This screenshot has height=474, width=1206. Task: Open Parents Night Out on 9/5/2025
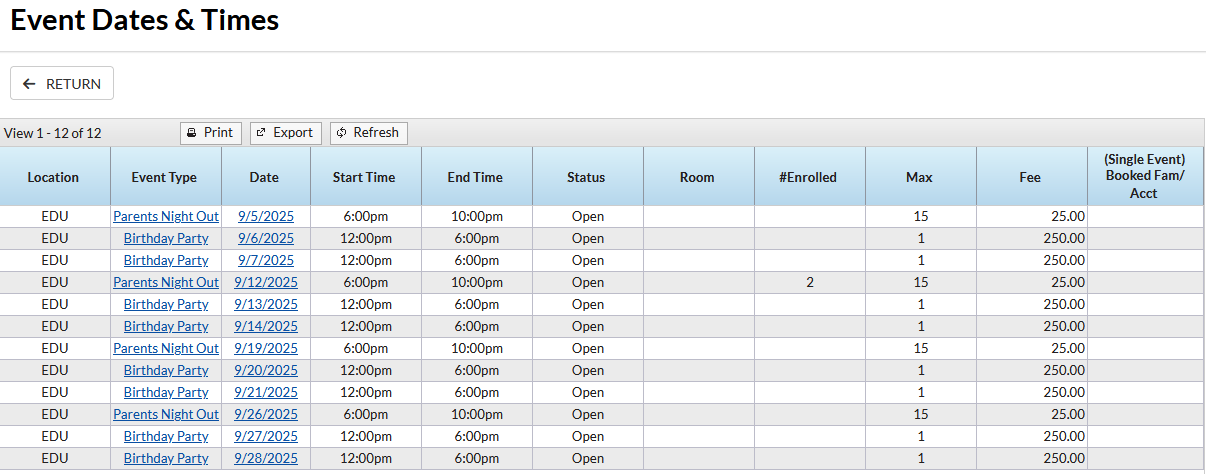[x=166, y=216]
